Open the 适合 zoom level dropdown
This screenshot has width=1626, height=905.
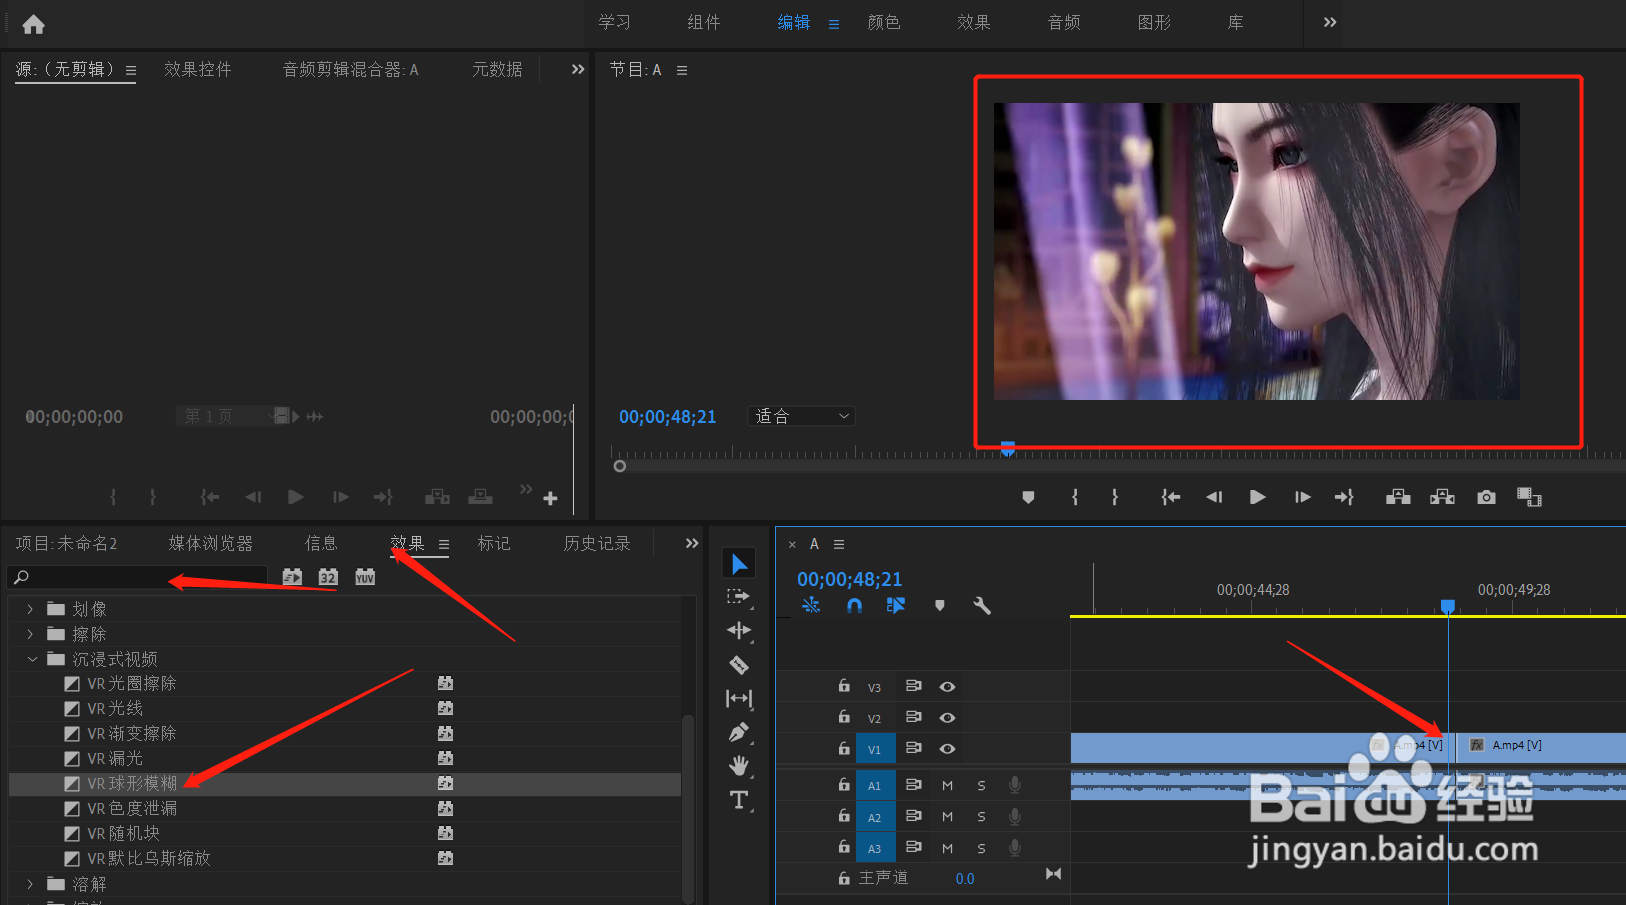coord(802,416)
